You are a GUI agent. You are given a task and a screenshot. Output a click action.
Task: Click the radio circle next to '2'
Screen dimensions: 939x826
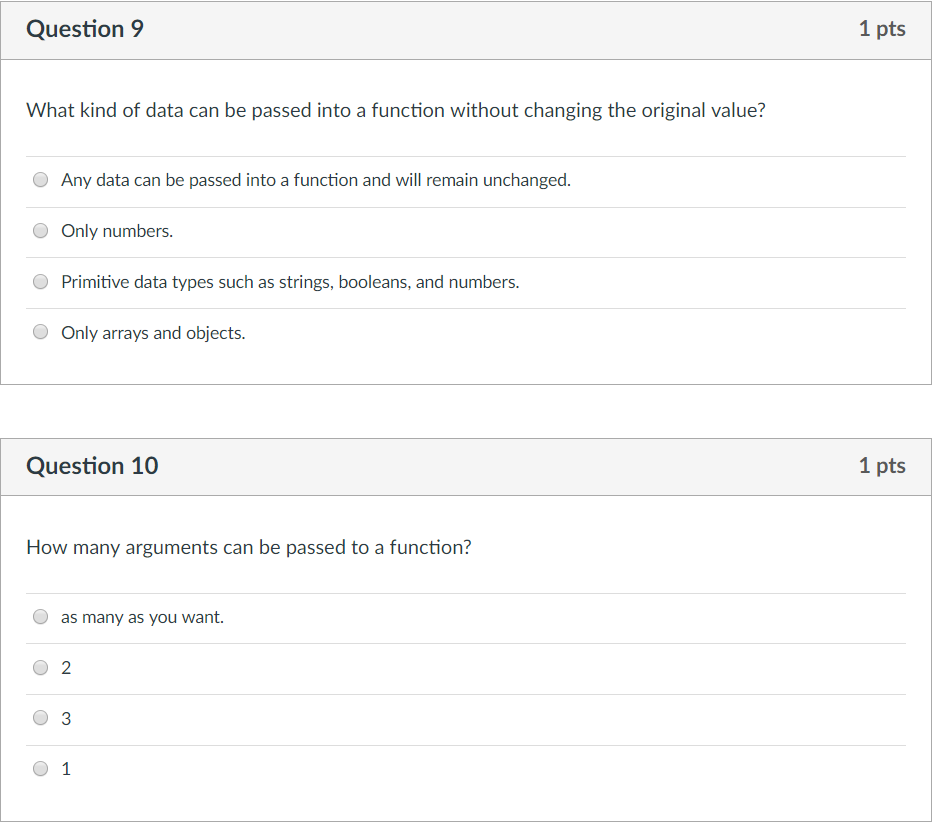point(40,667)
